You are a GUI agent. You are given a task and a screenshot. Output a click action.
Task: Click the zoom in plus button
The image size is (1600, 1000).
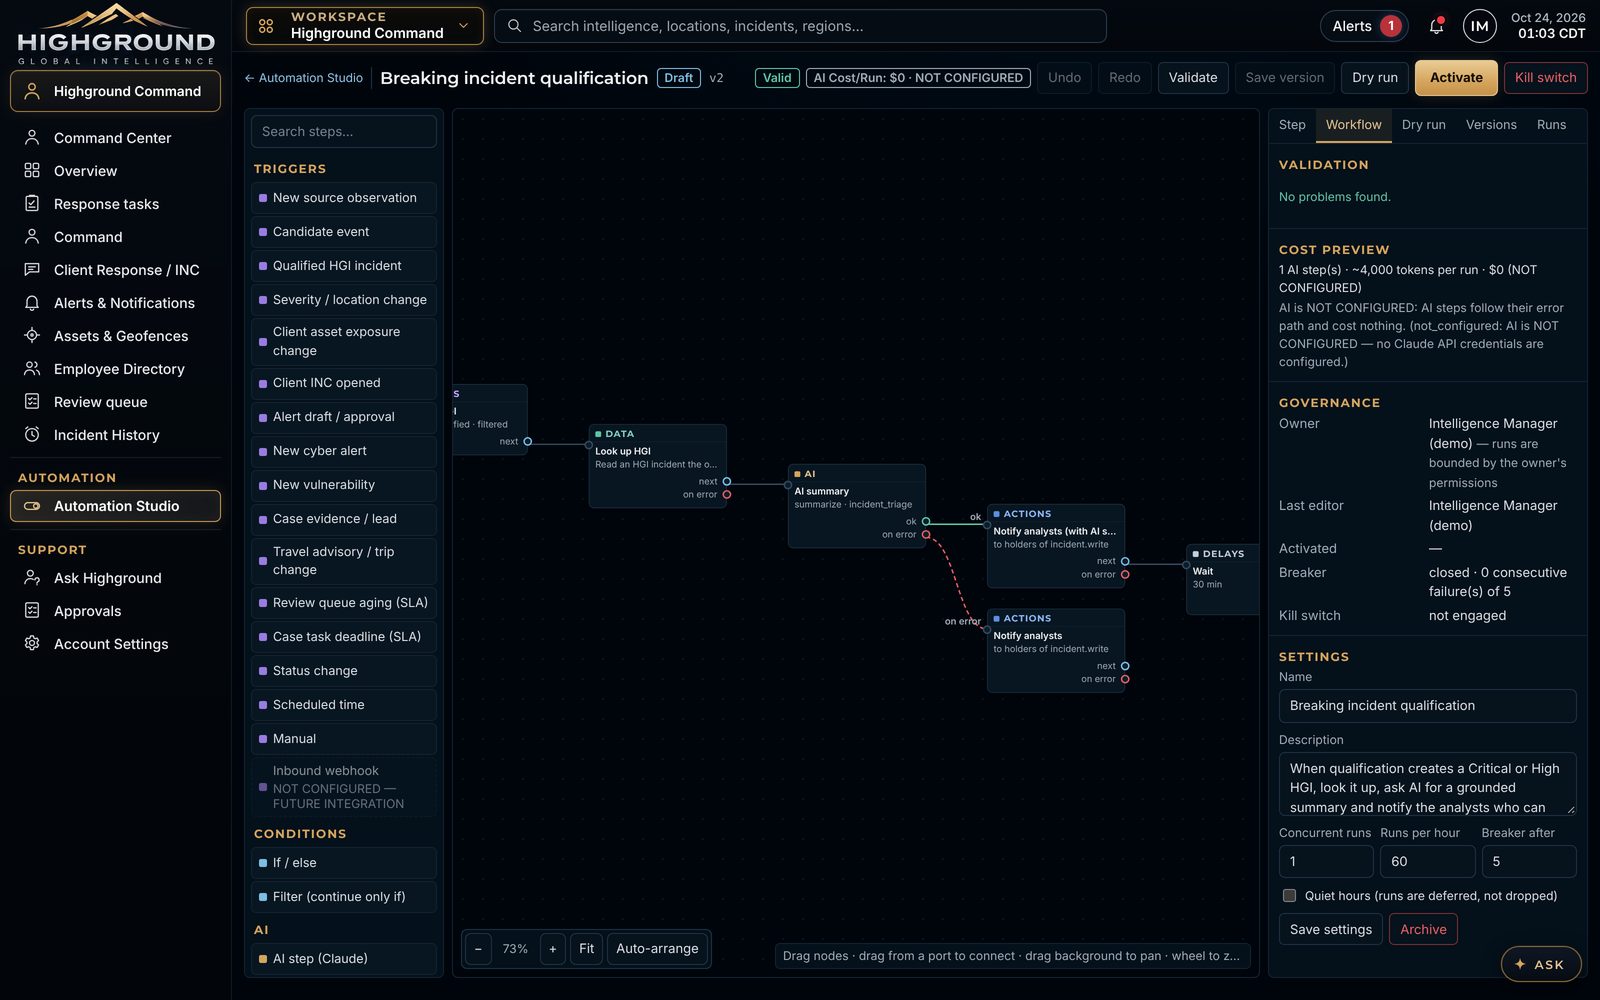[552, 949]
